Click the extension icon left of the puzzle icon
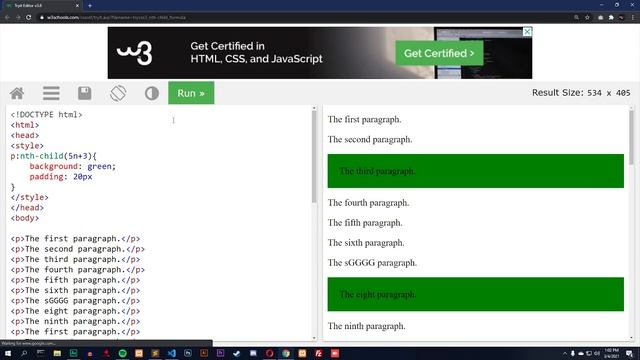The image size is (640, 360). pyautogui.click(x=600, y=18)
